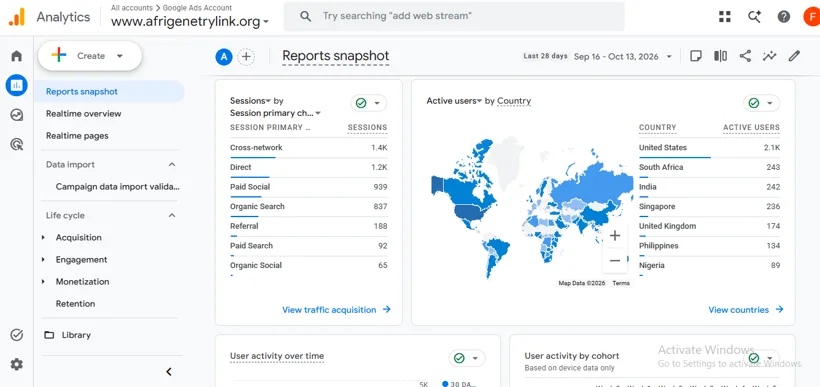The image size is (820, 387).
Task: Click the search magnifier icon
Action: (x=306, y=16)
